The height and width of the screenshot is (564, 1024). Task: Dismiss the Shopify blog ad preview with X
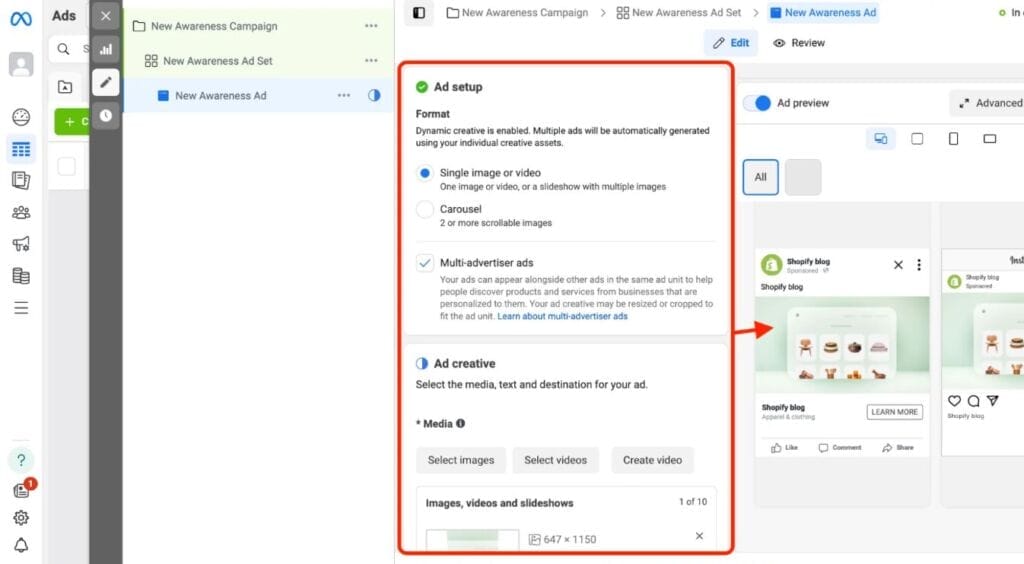point(899,264)
